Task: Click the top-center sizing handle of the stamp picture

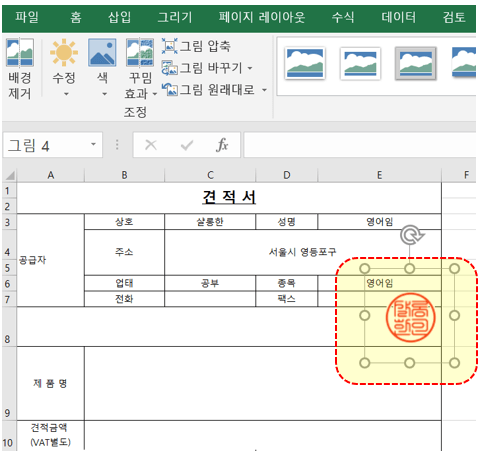Action: pyautogui.click(x=409, y=268)
